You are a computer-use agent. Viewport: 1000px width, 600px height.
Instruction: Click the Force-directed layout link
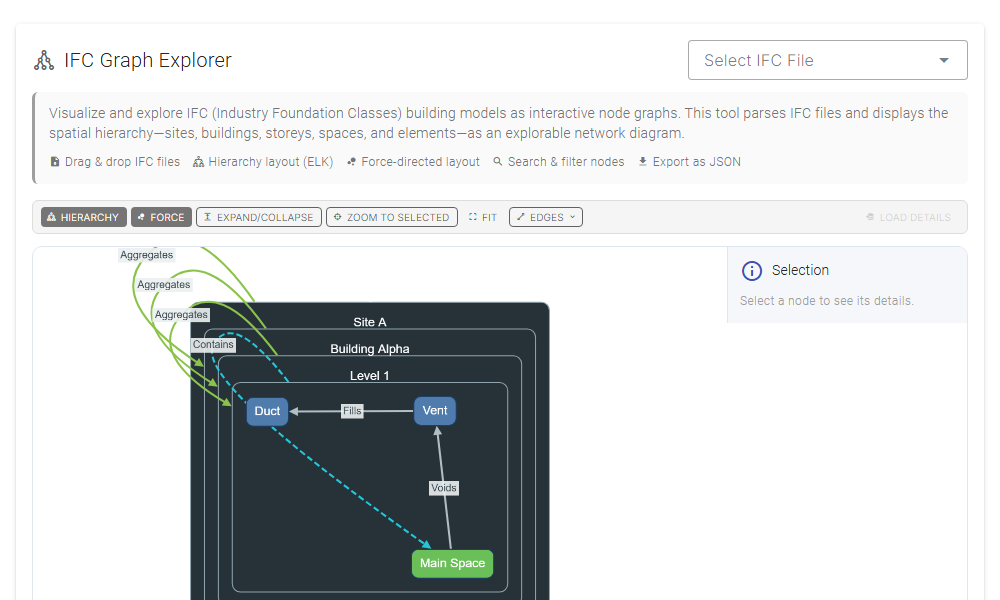tap(413, 161)
